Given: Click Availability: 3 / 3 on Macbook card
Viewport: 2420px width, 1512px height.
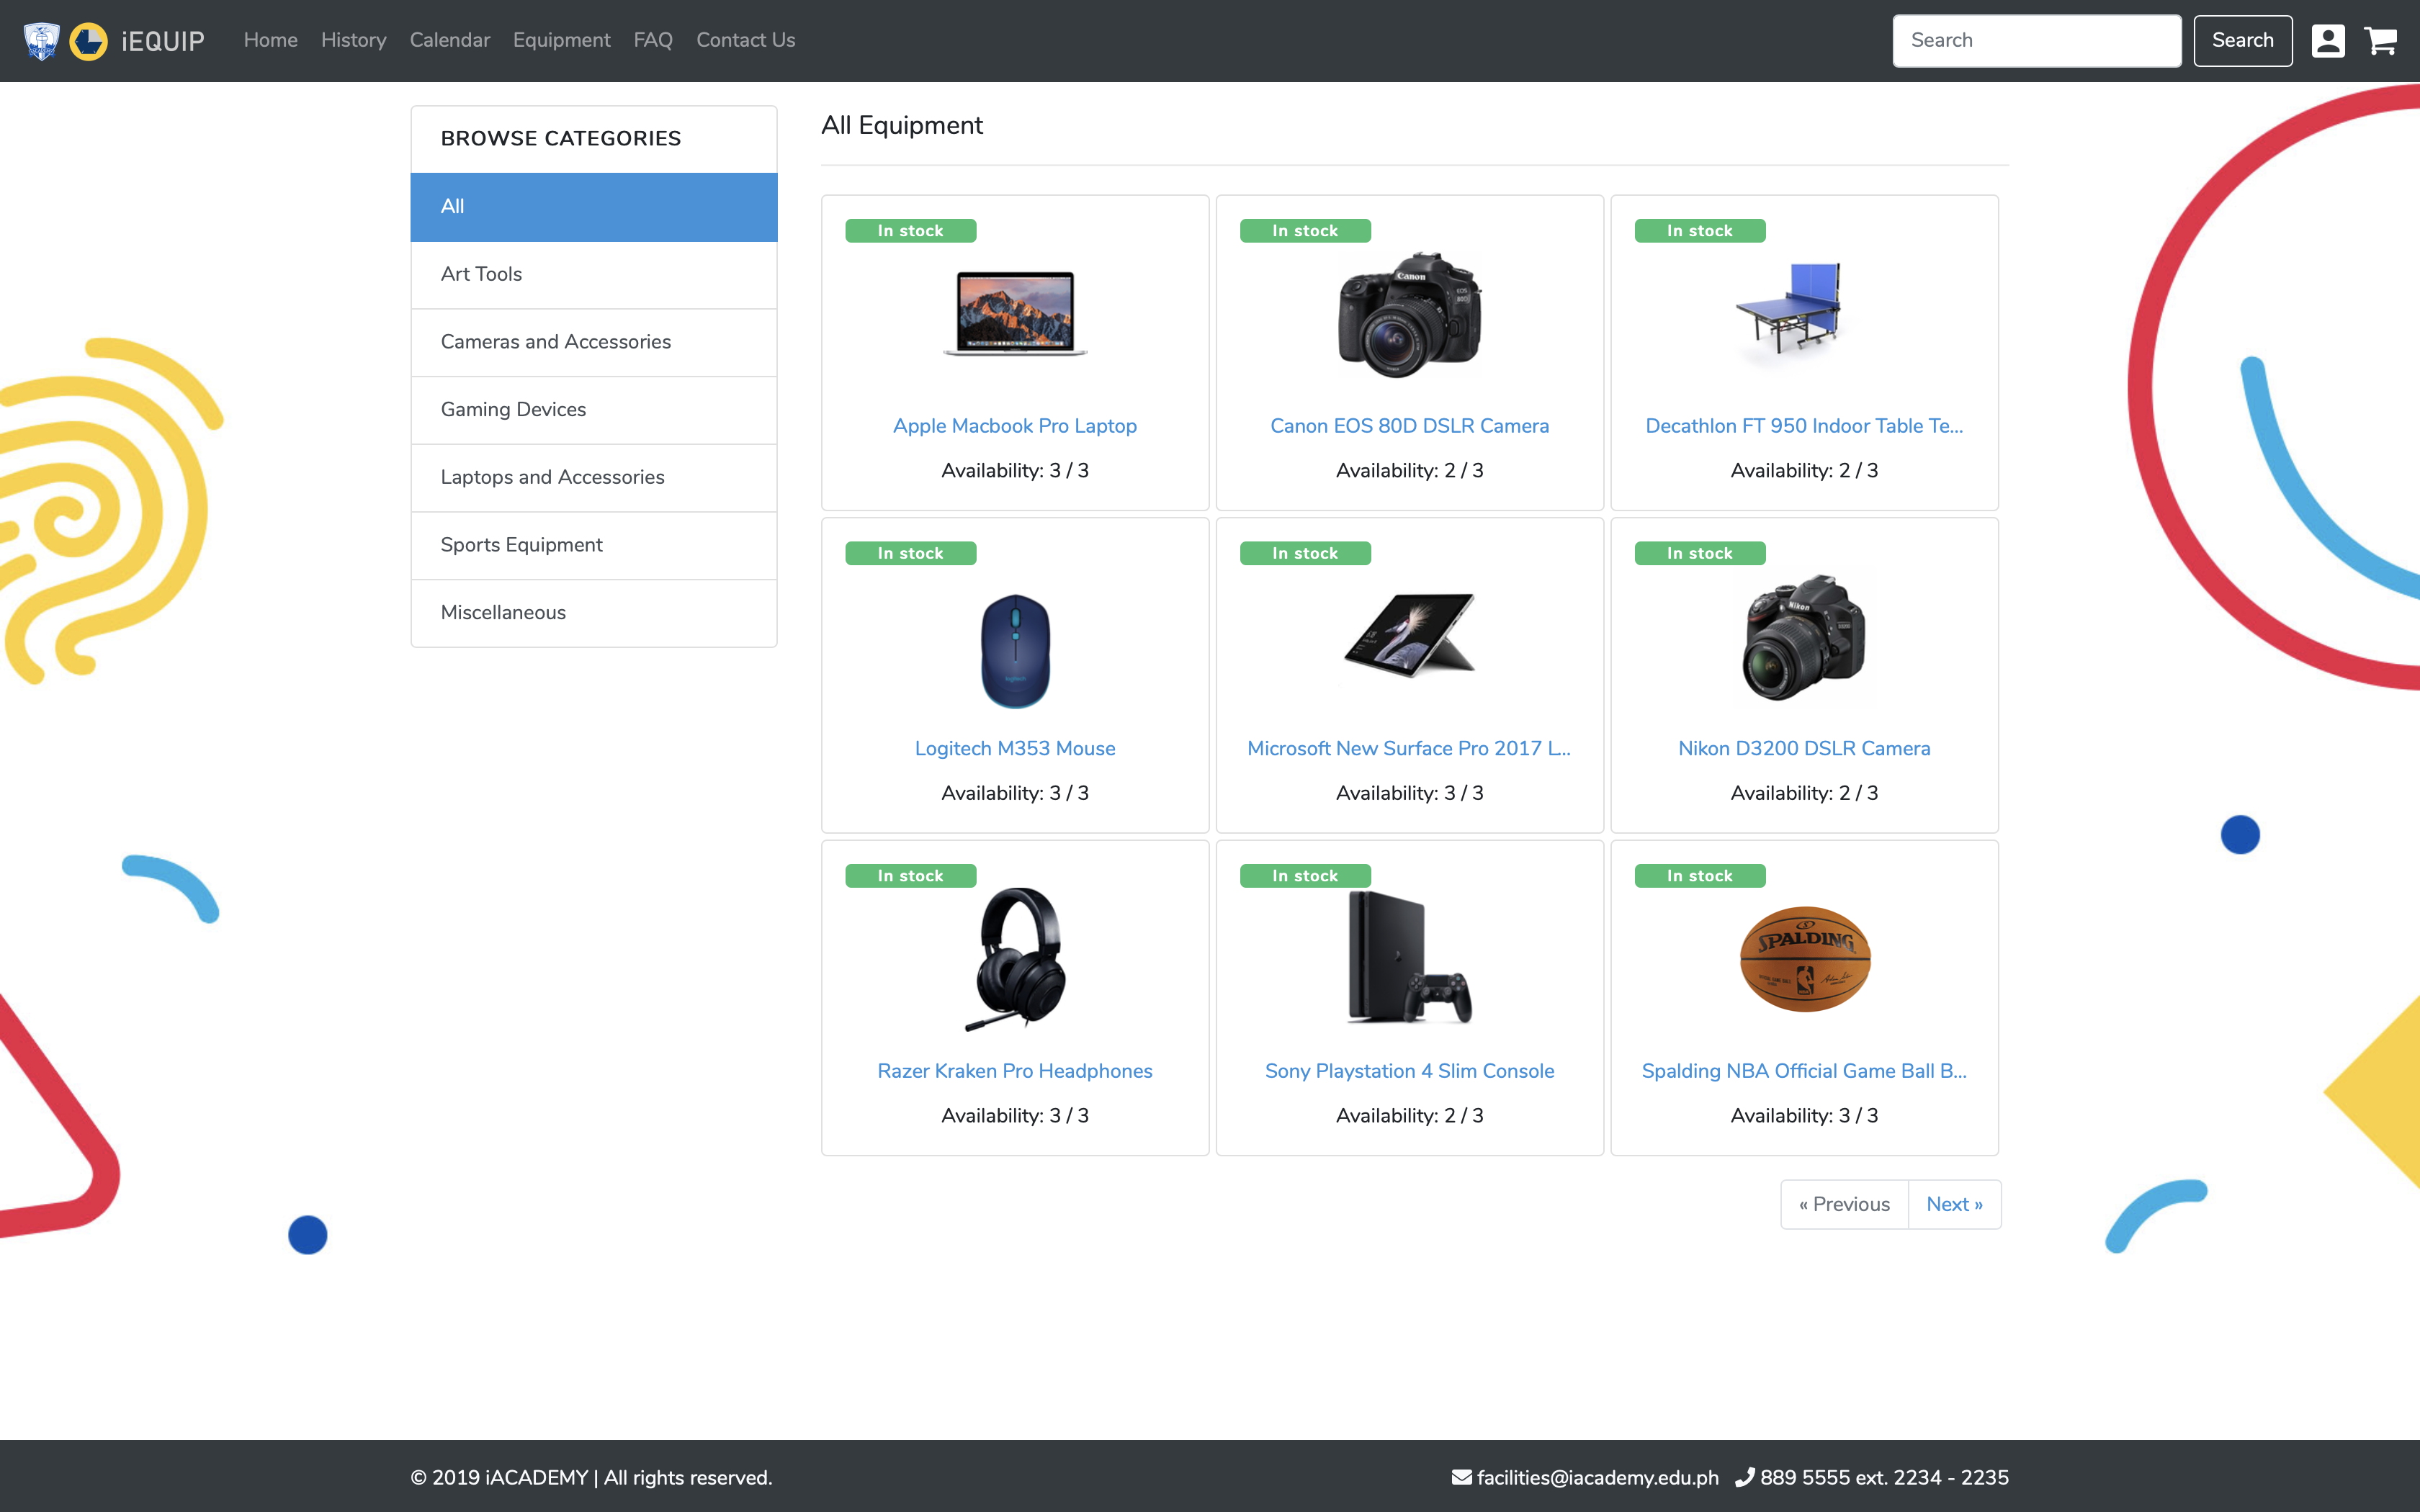Looking at the screenshot, I should pyautogui.click(x=1015, y=471).
